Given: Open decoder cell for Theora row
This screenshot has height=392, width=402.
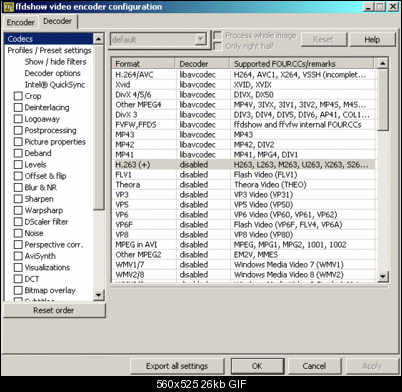Looking at the screenshot, I should tap(203, 185).
